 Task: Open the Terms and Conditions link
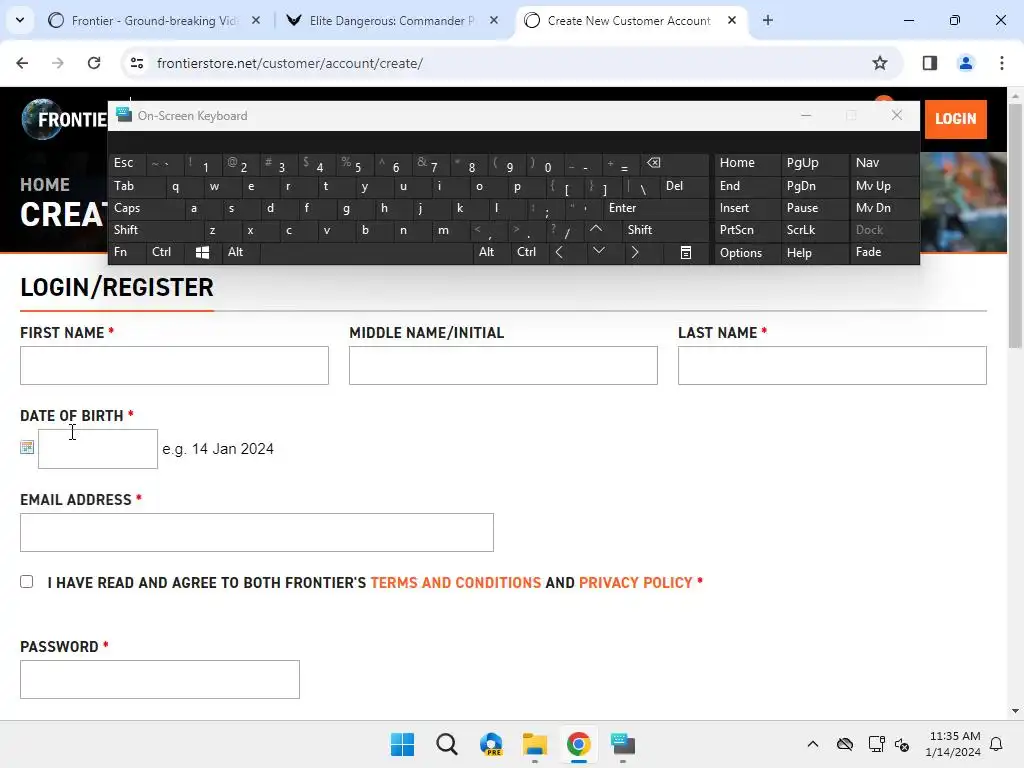(456, 583)
